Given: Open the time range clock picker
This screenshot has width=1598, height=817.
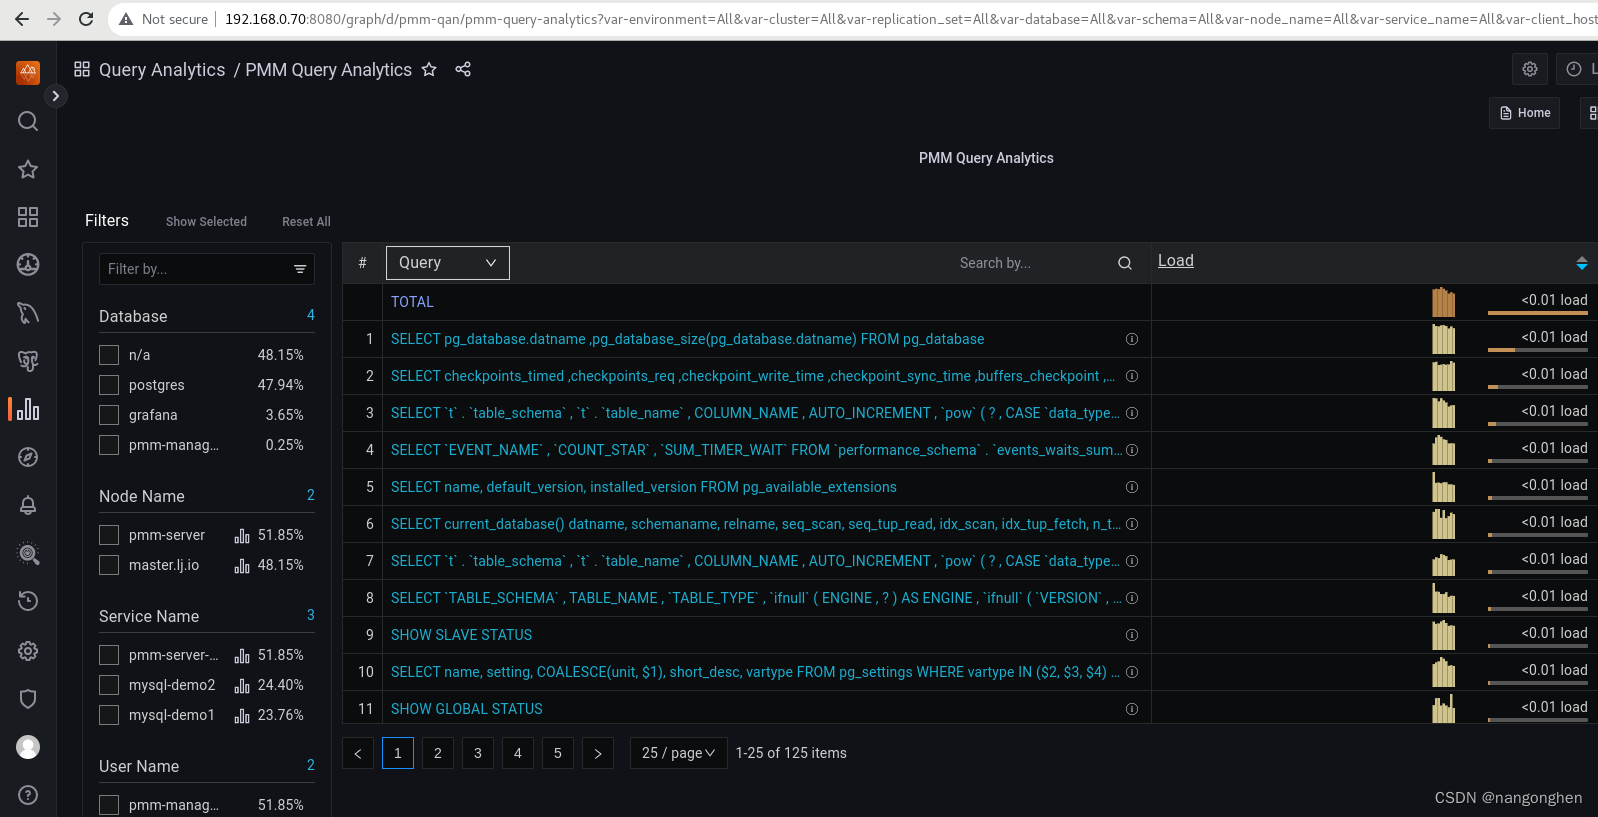Looking at the screenshot, I should [x=1574, y=69].
